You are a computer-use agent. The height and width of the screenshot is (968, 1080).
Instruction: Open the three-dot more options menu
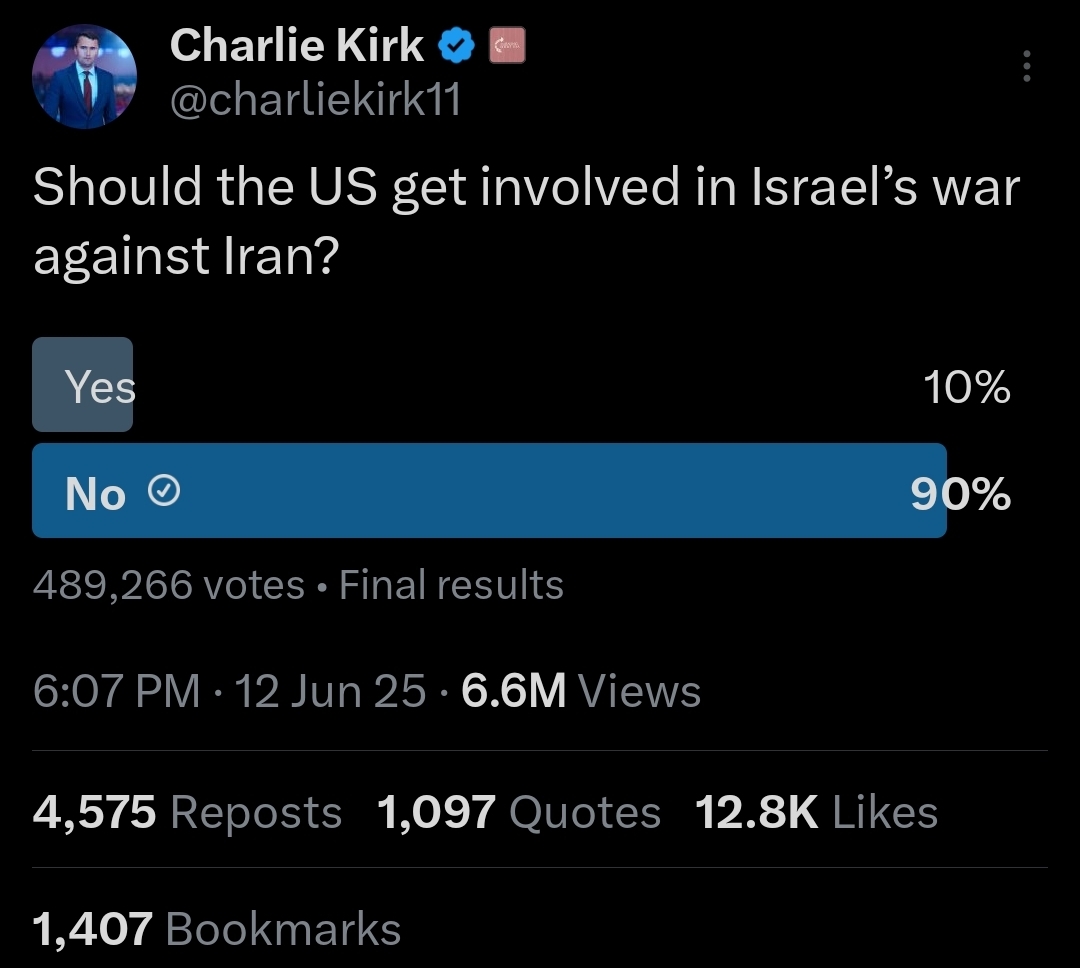[x=1026, y=66]
